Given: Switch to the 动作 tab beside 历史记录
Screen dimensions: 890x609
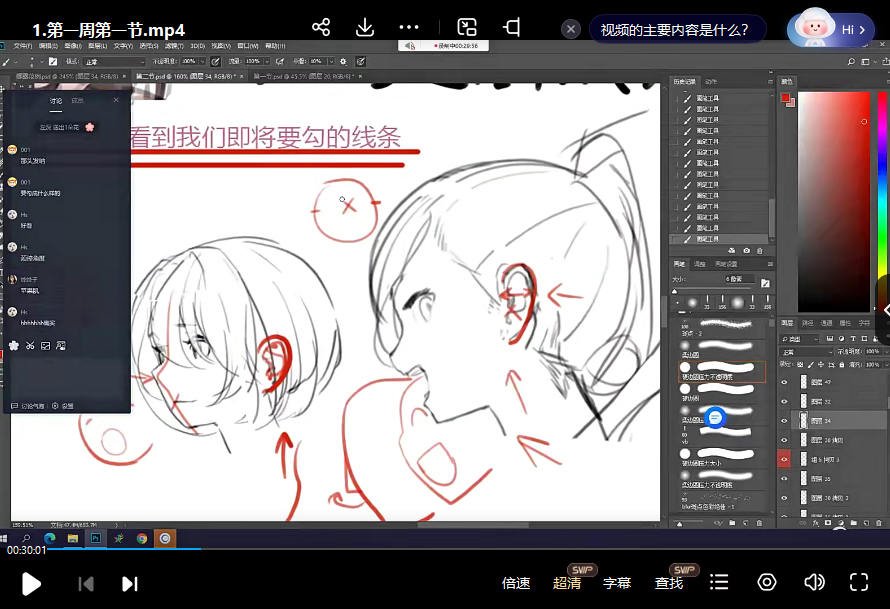Looking at the screenshot, I should (x=712, y=82).
